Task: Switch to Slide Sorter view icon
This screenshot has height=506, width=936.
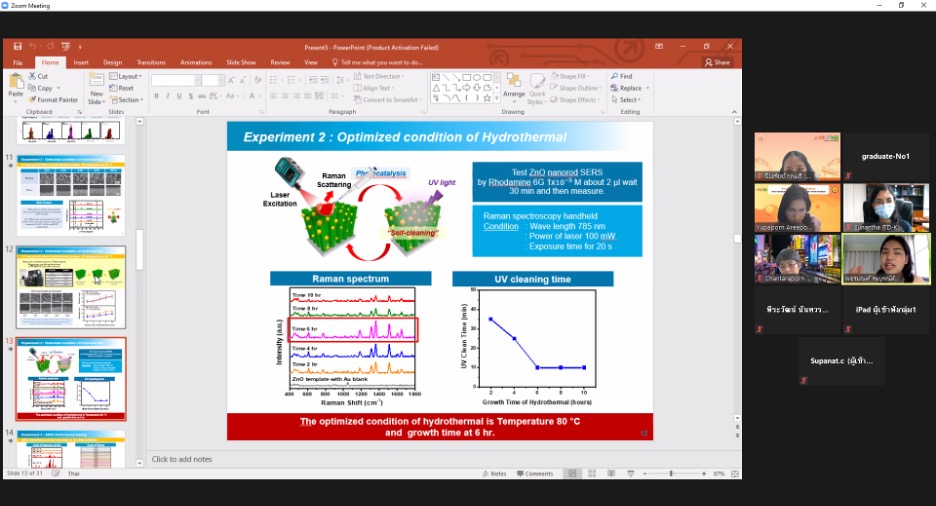Action: click(x=592, y=473)
